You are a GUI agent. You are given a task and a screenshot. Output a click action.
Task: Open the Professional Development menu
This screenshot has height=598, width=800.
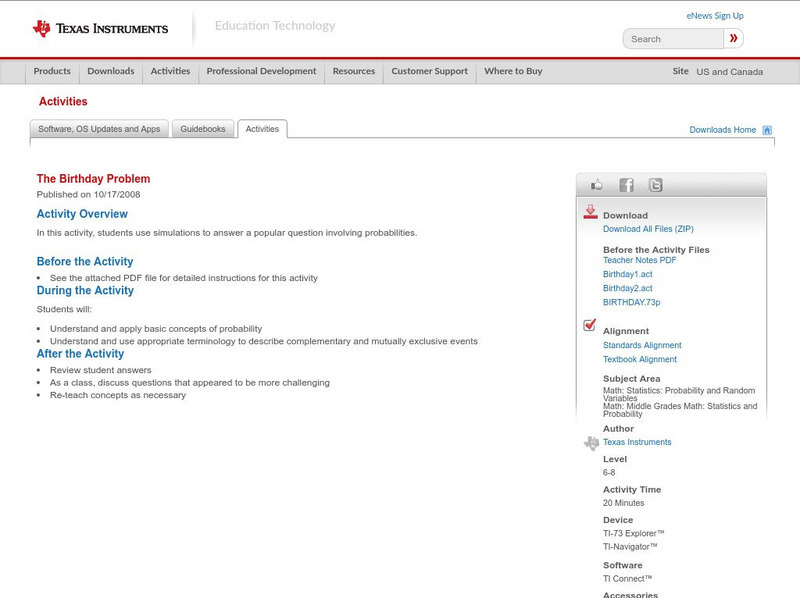[261, 71]
